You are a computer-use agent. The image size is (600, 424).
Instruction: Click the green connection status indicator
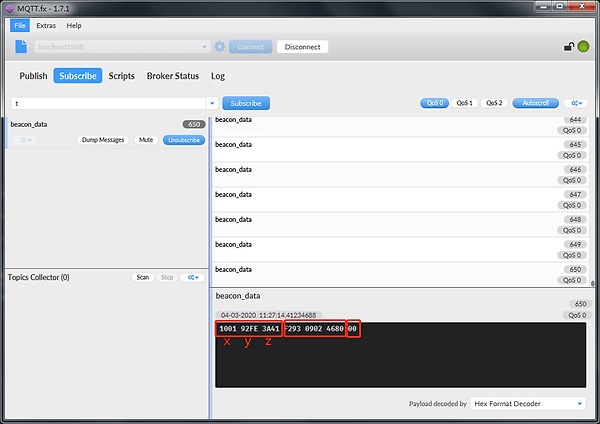583,47
